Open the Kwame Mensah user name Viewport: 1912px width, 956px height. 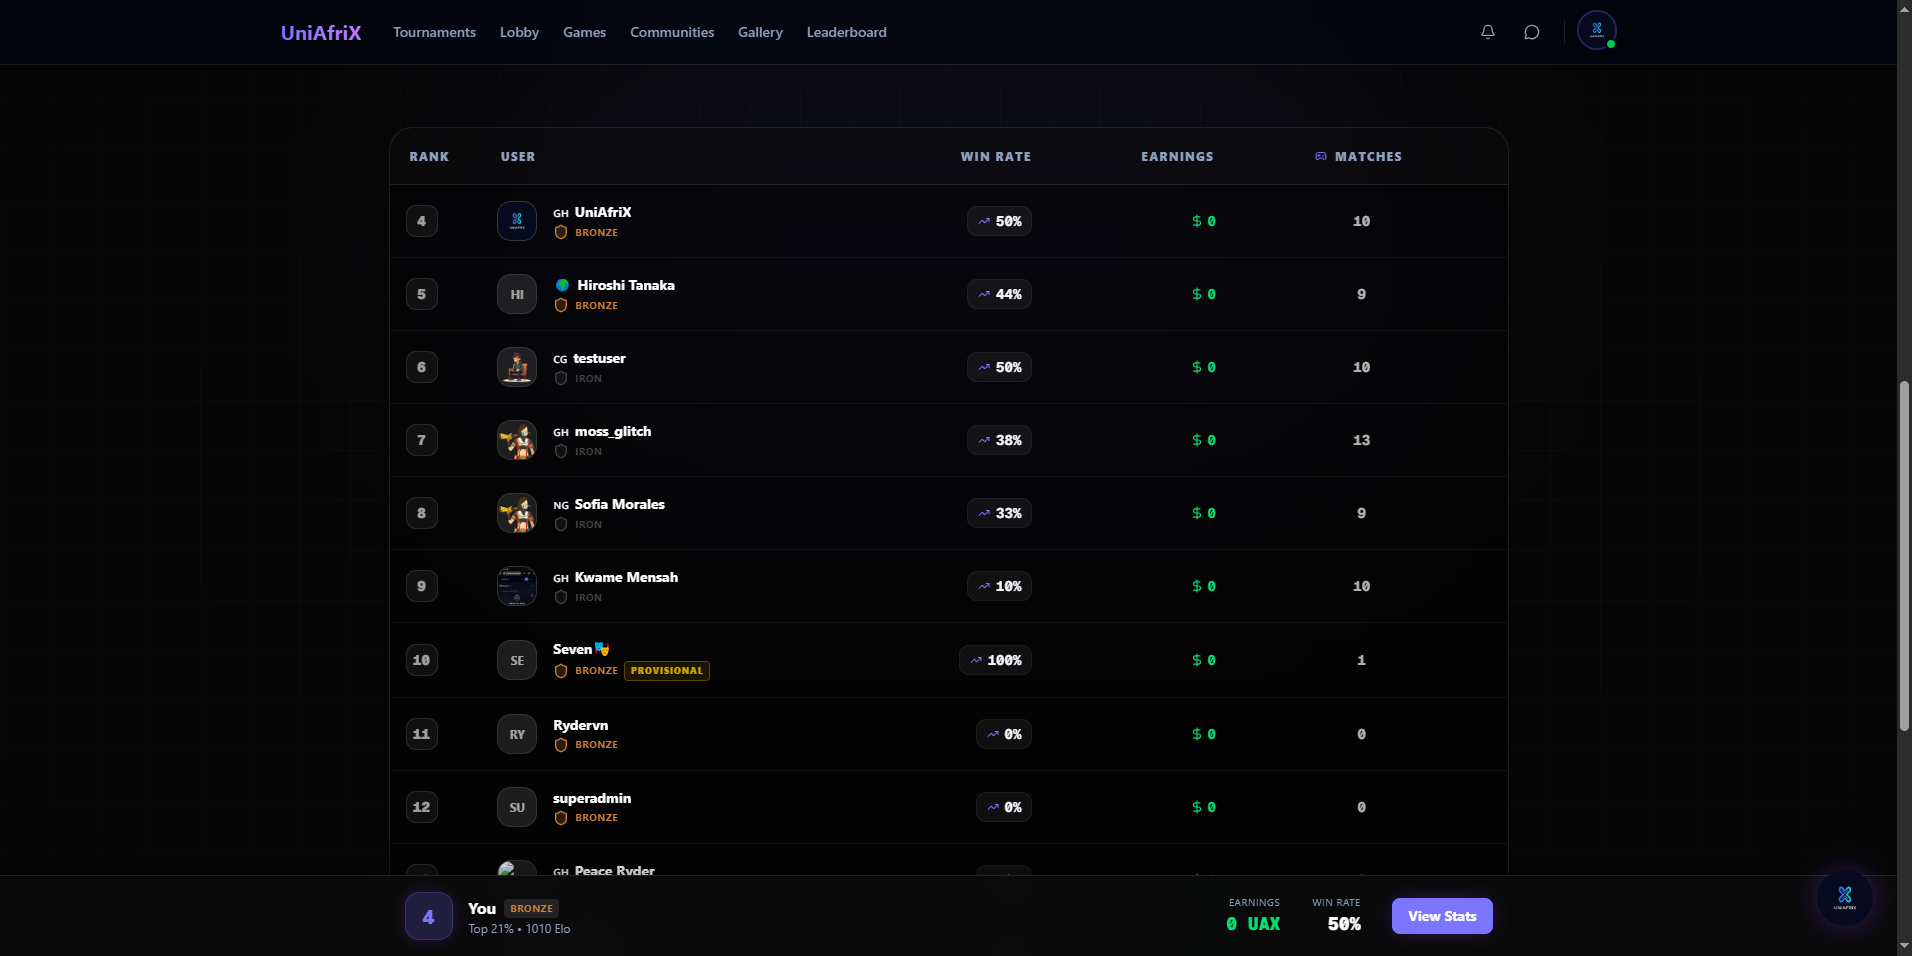point(626,577)
